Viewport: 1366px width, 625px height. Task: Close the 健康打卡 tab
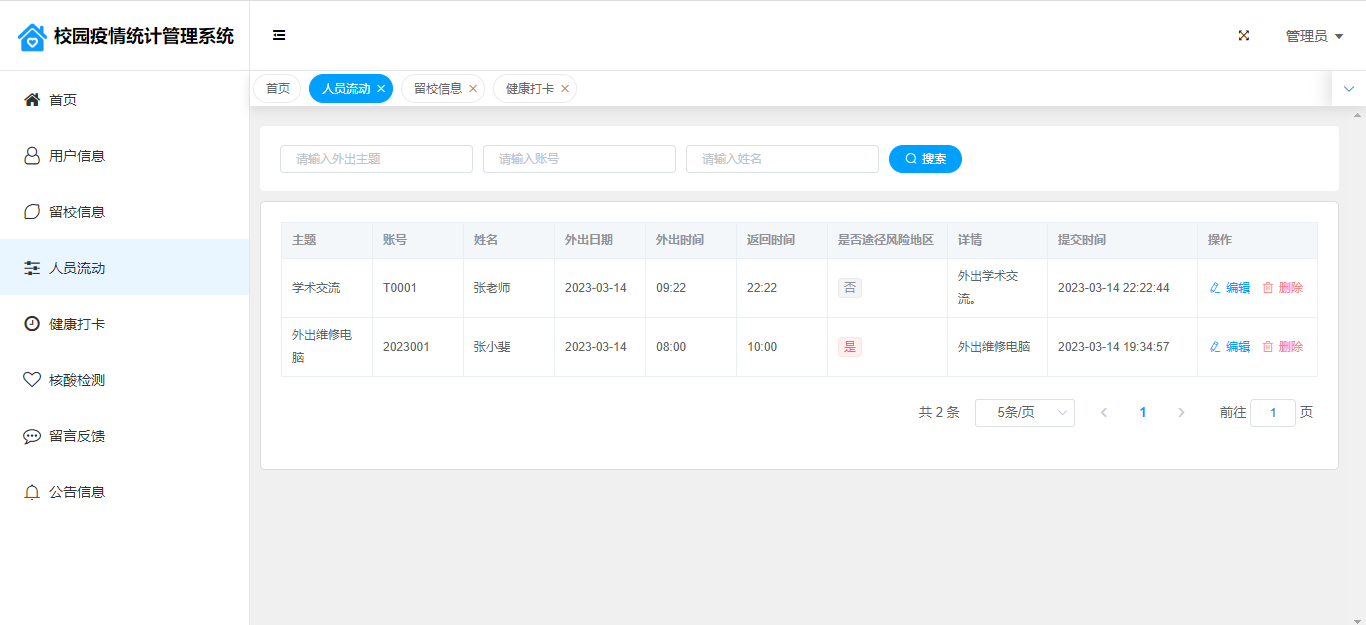(565, 89)
